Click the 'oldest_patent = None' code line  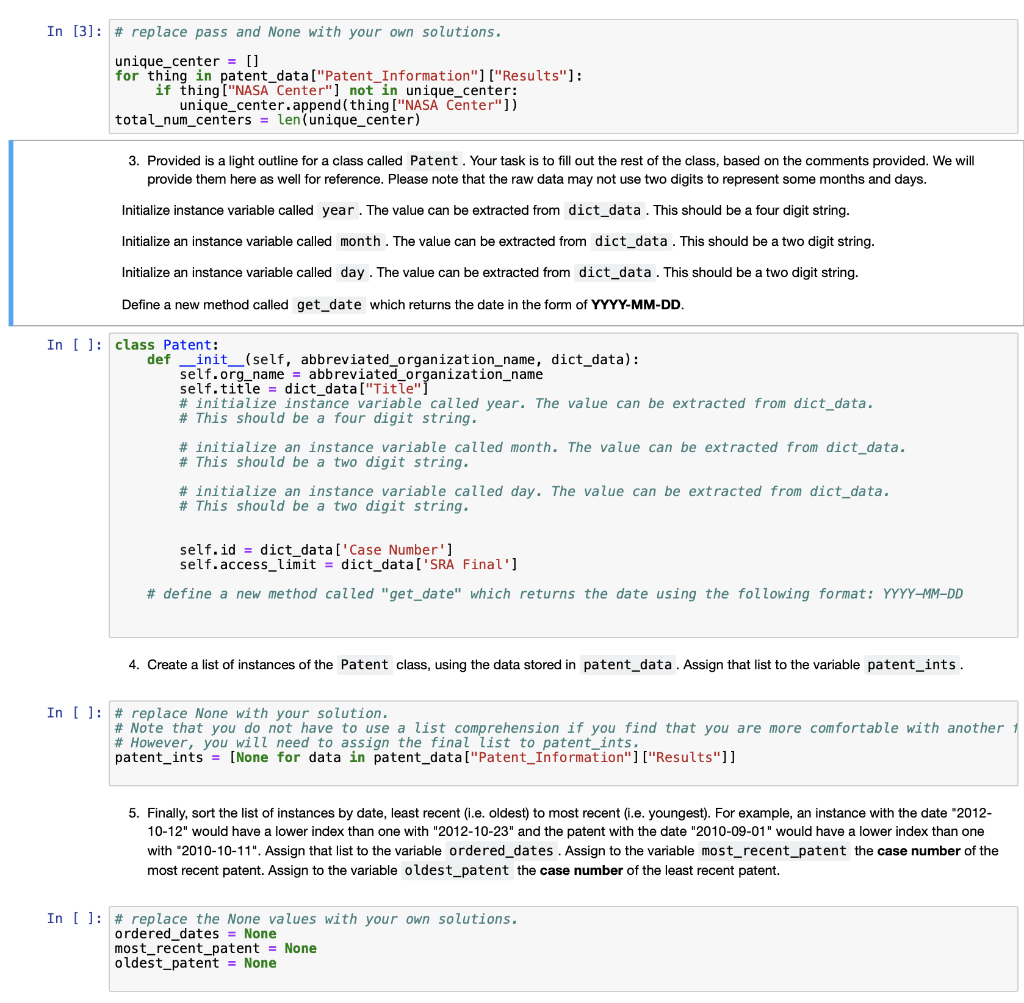195,963
